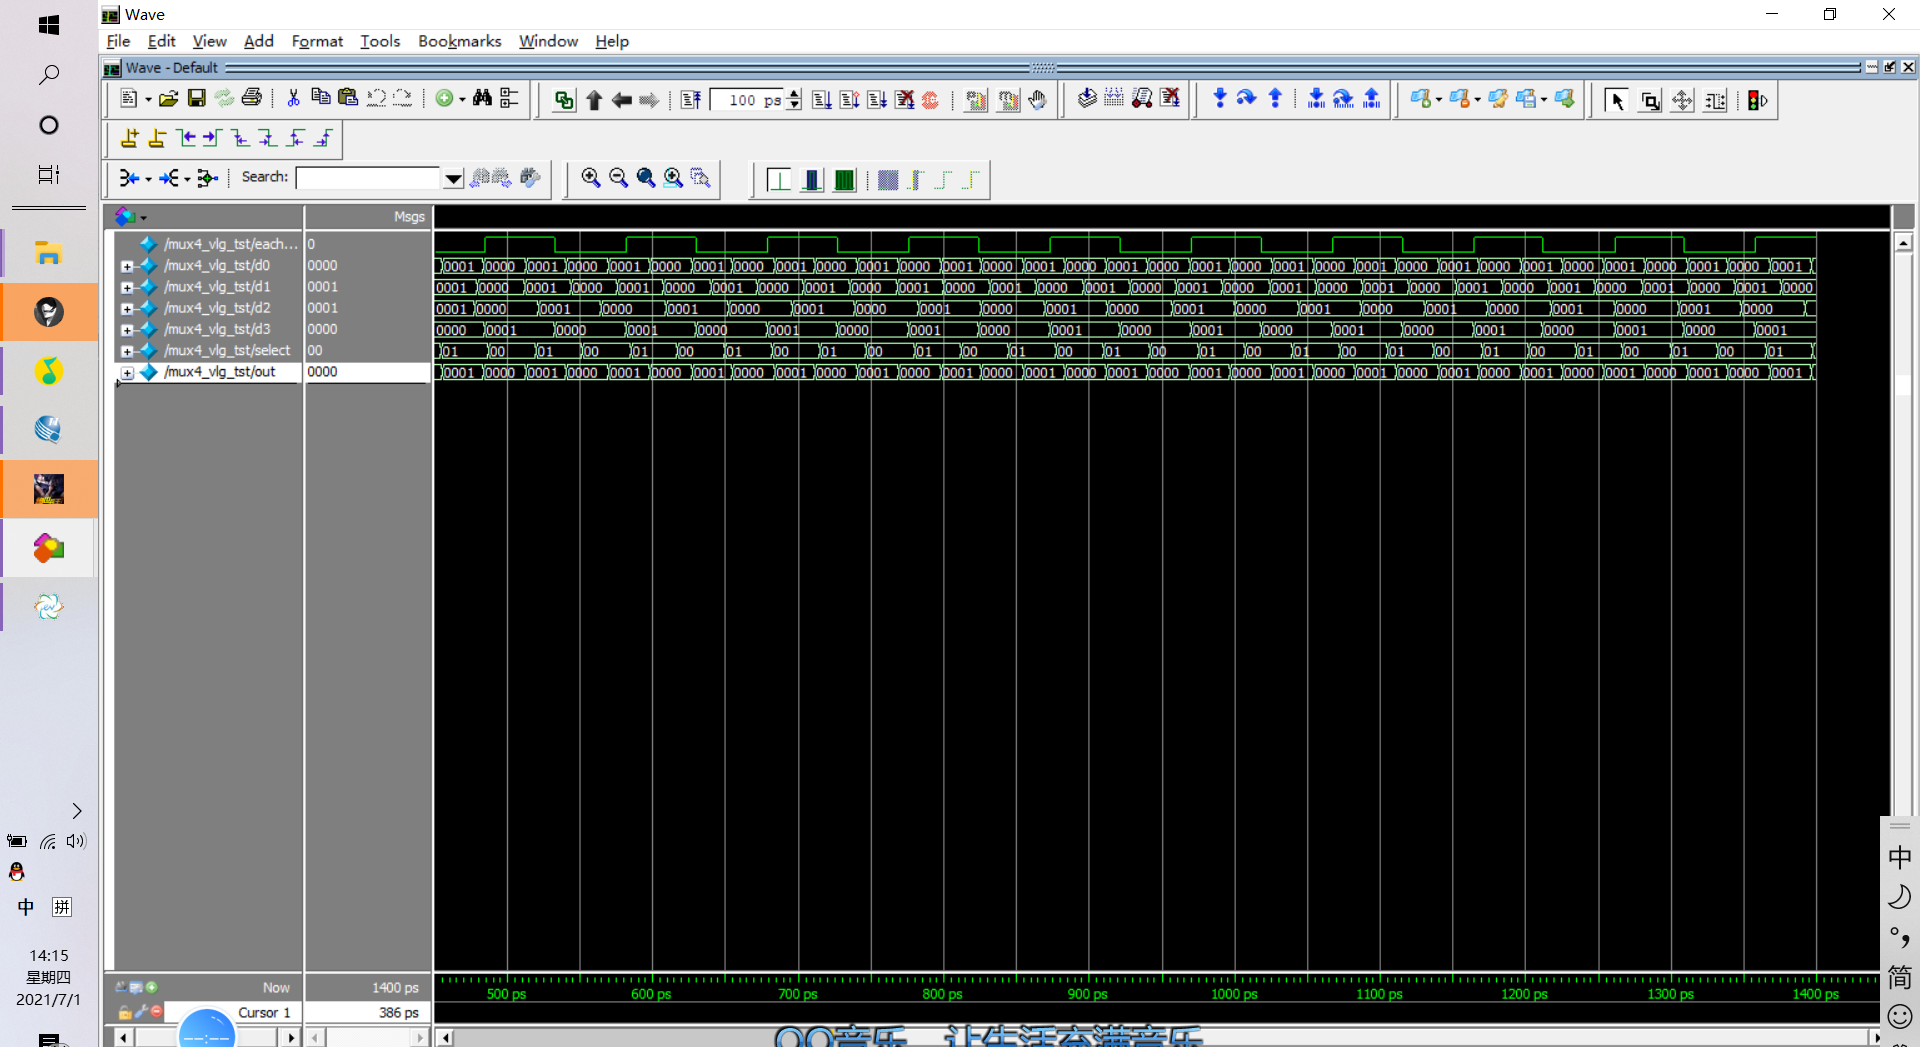
Task: Open the Window menu
Action: tap(548, 41)
